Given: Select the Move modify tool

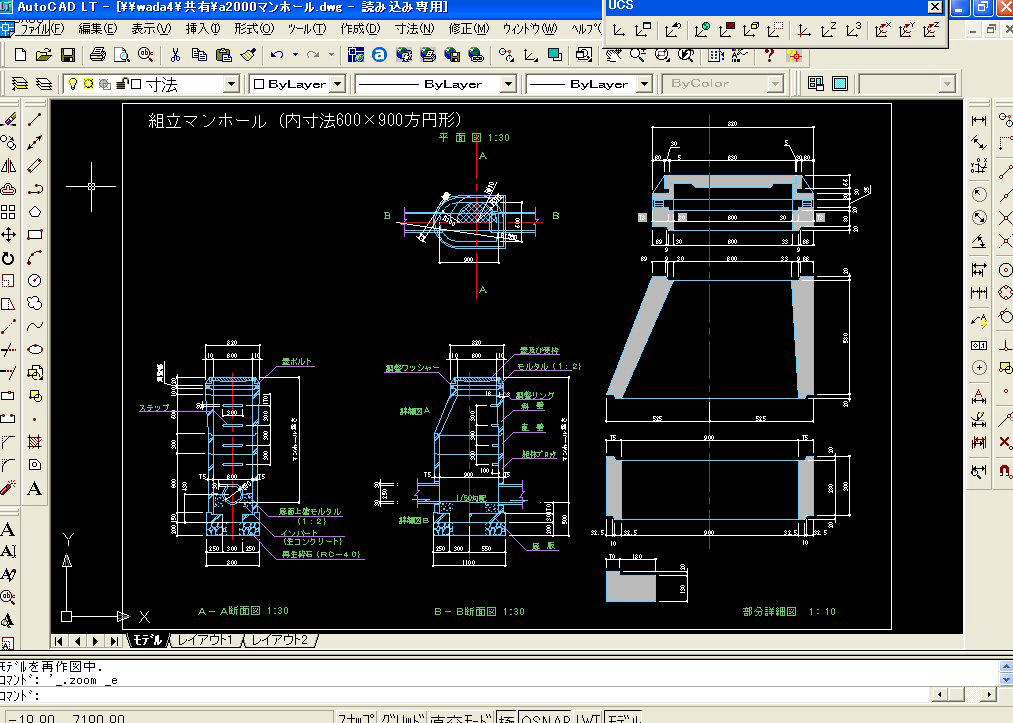Looking at the screenshot, I should point(8,235).
